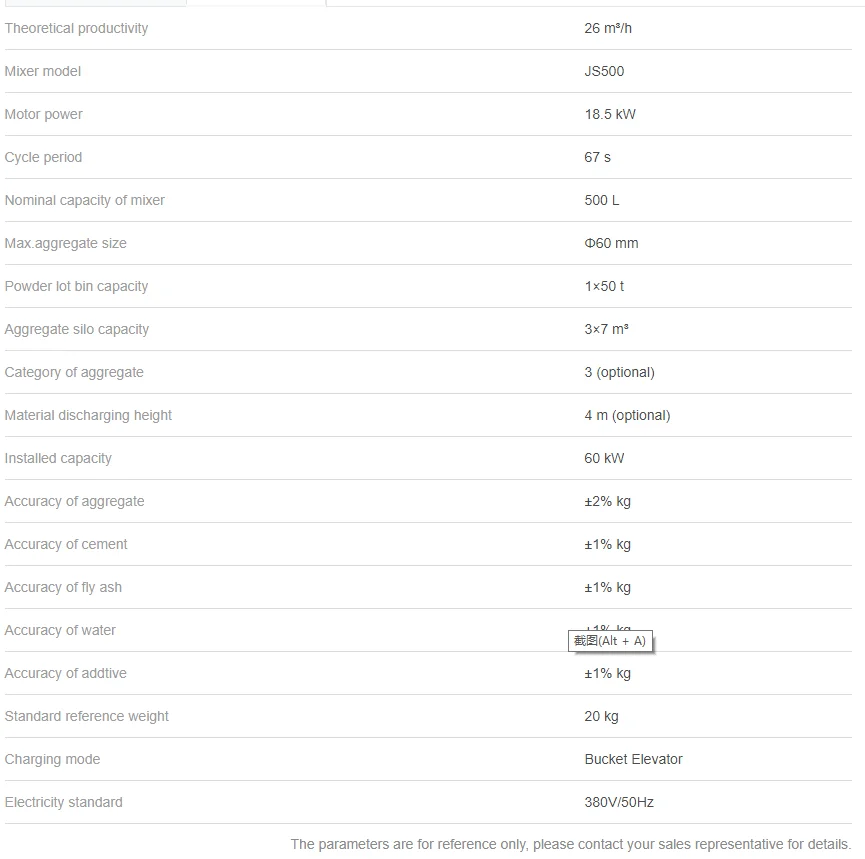Click the 'parameters are for reference only' note
865x859 pixels.
(x=570, y=844)
